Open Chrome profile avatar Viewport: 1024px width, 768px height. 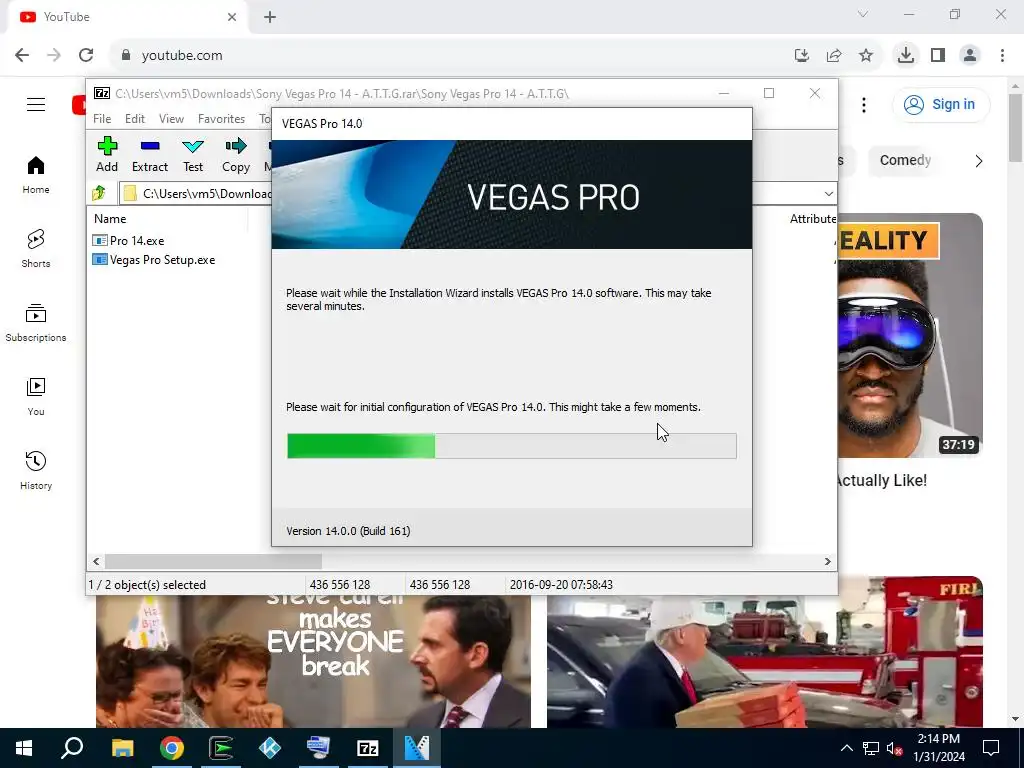point(970,56)
